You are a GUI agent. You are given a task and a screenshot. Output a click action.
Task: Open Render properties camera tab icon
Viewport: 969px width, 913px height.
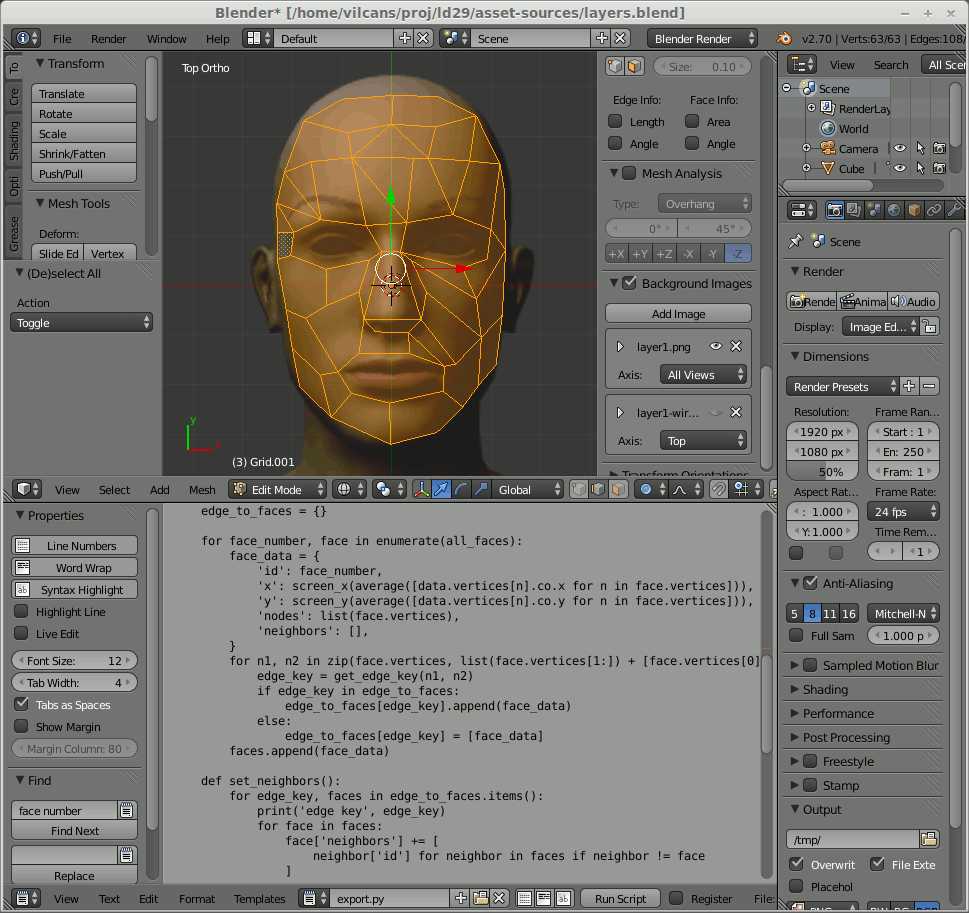[834, 210]
